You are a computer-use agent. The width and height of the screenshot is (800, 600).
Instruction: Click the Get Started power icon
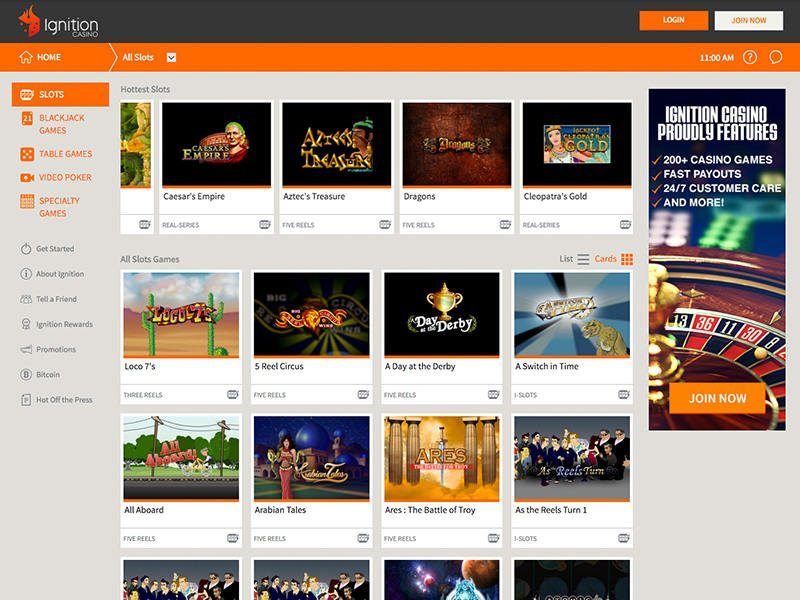coord(26,249)
